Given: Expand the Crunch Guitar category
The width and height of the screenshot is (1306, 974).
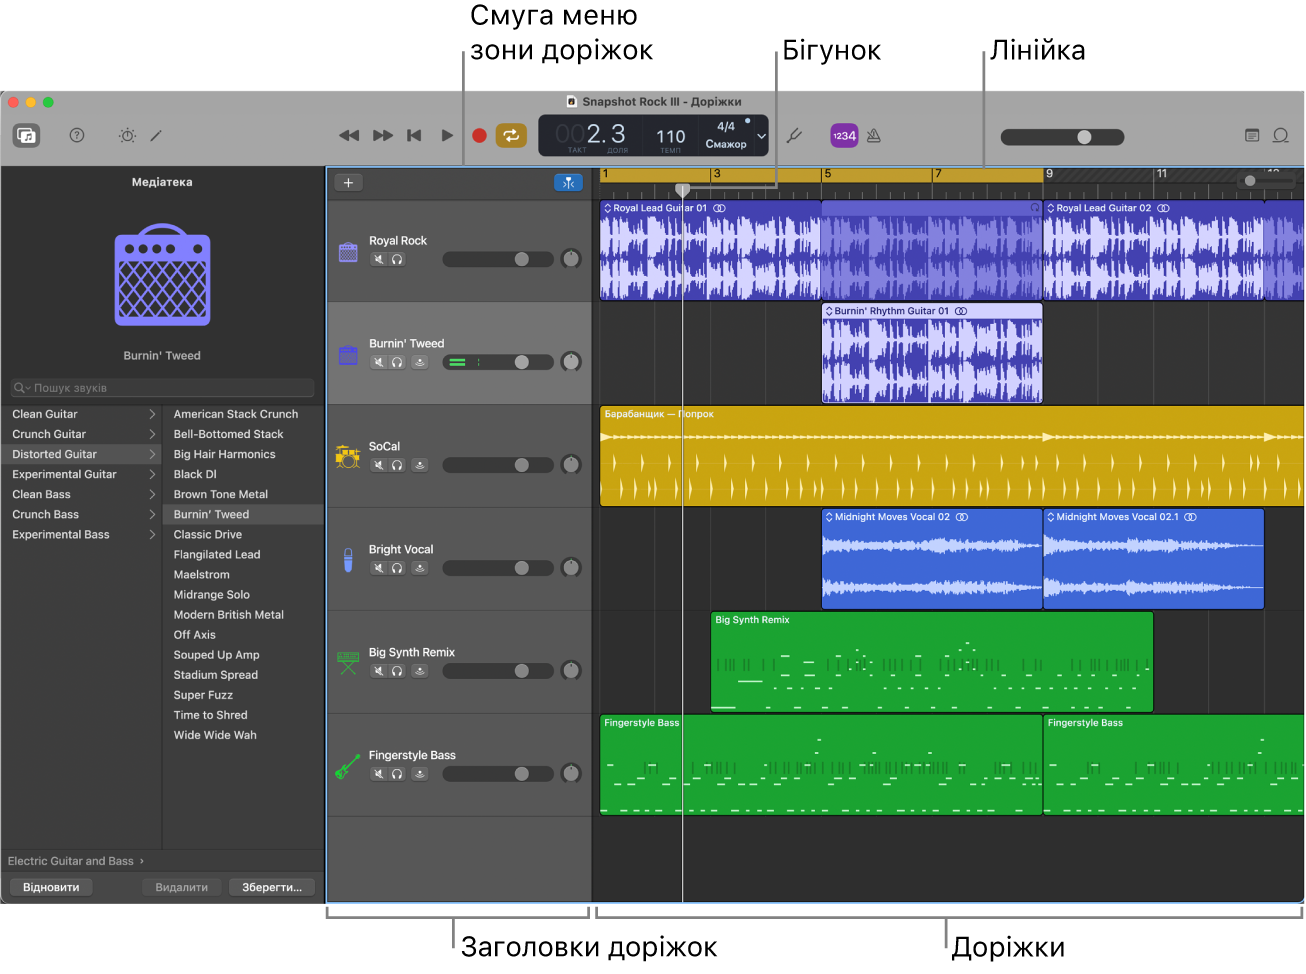Looking at the screenshot, I should (x=152, y=434).
